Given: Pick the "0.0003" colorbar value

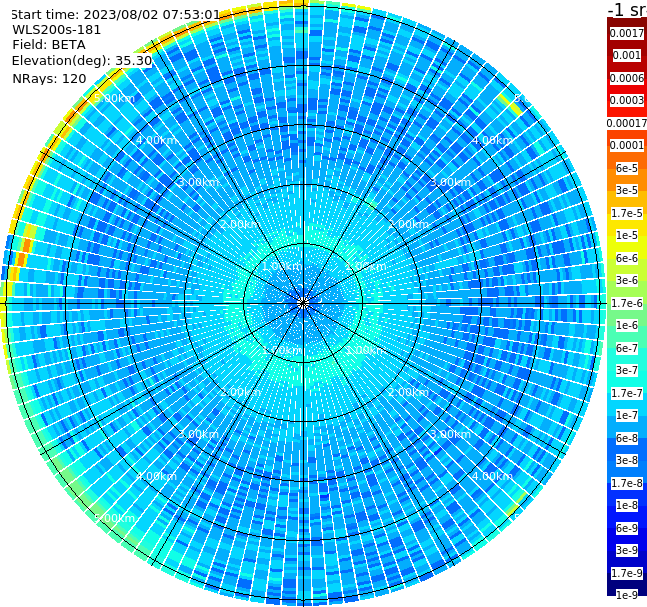Looking at the screenshot, I should point(627,100).
